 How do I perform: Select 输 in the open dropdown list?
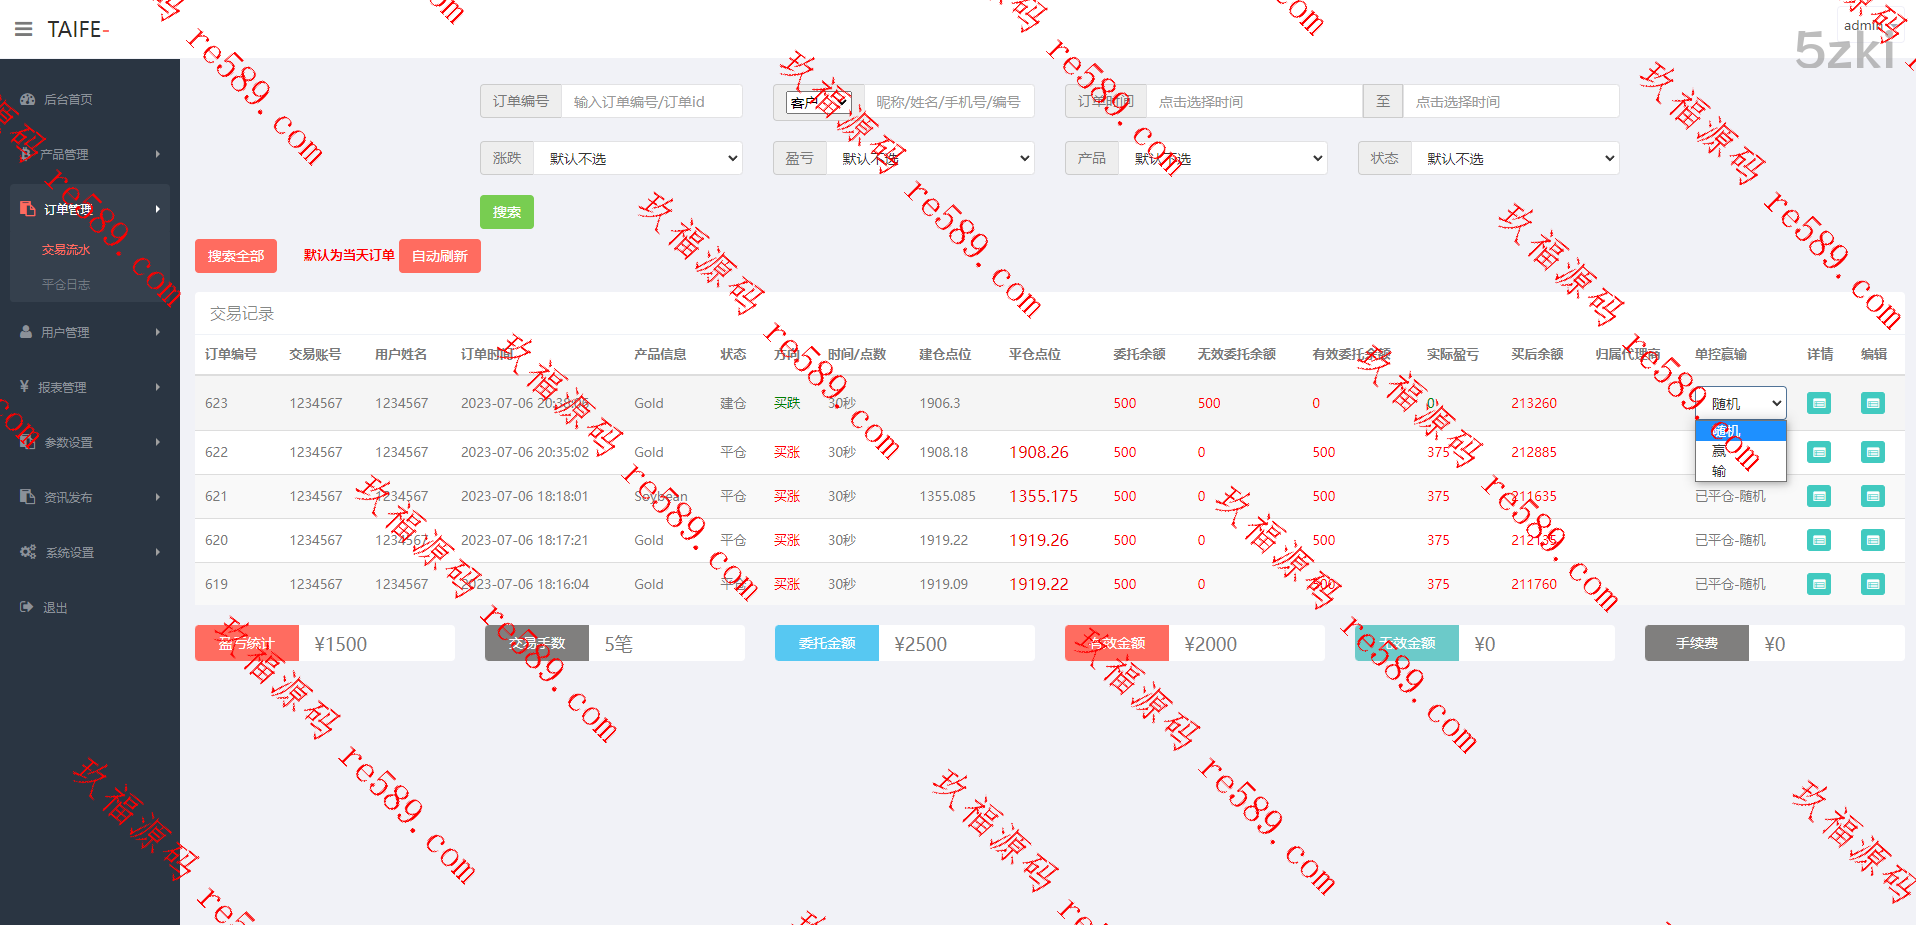(1741, 471)
